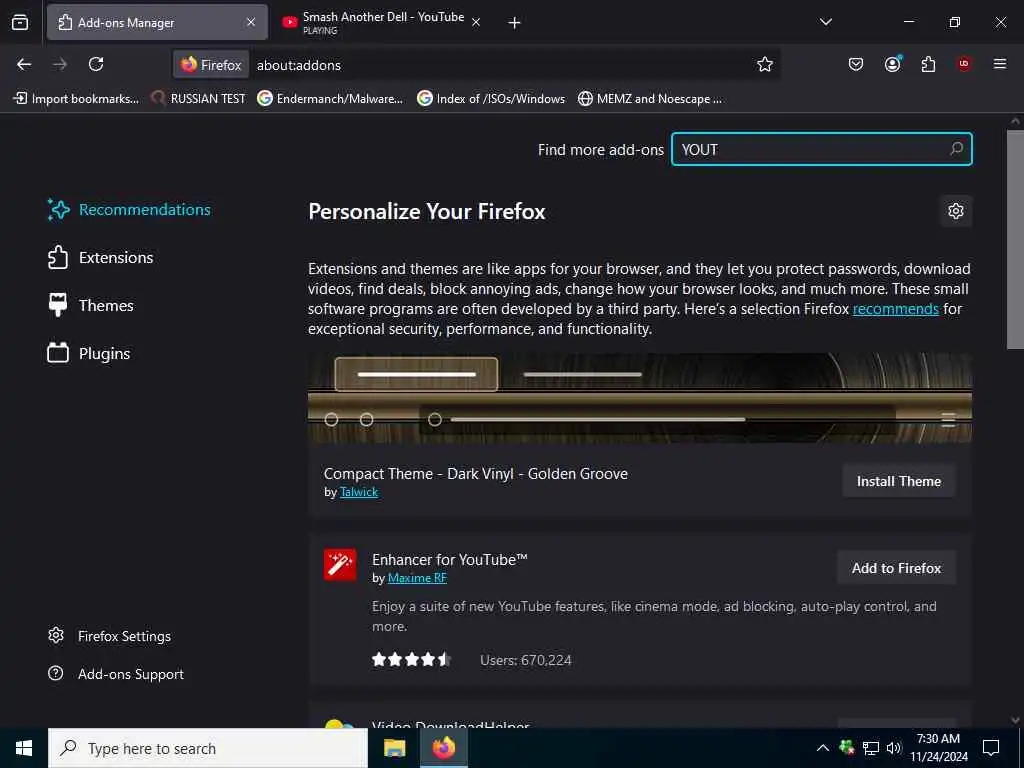Switch to the Add-ons Manager tab
Screen dimensions: 1024x768
coord(157,22)
